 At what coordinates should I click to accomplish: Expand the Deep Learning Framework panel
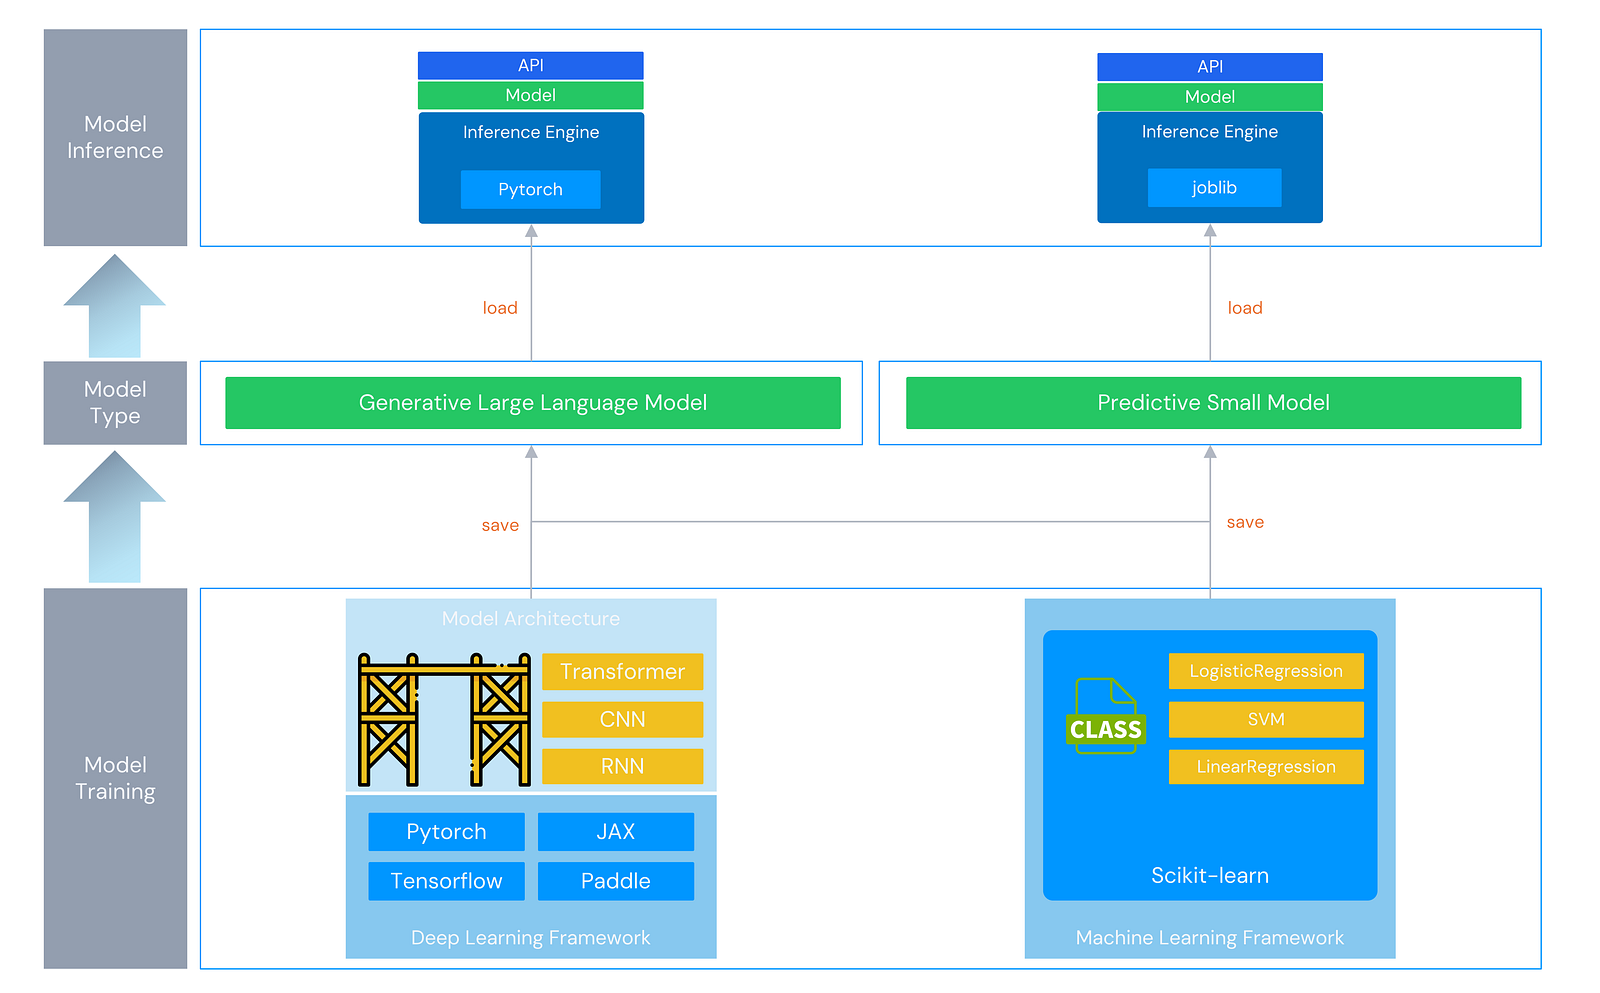point(530,937)
